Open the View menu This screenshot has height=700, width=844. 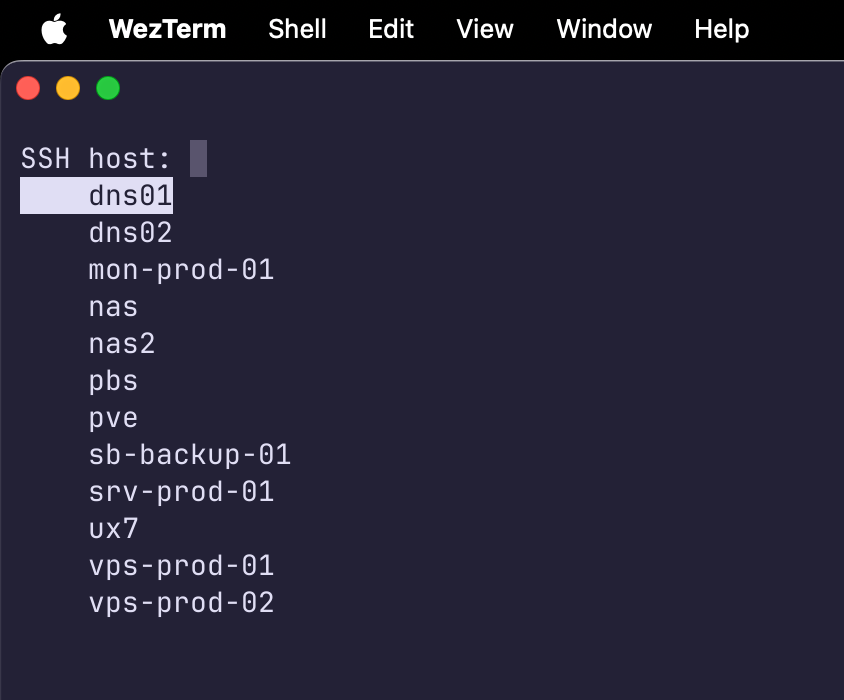(x=485, y=29)
